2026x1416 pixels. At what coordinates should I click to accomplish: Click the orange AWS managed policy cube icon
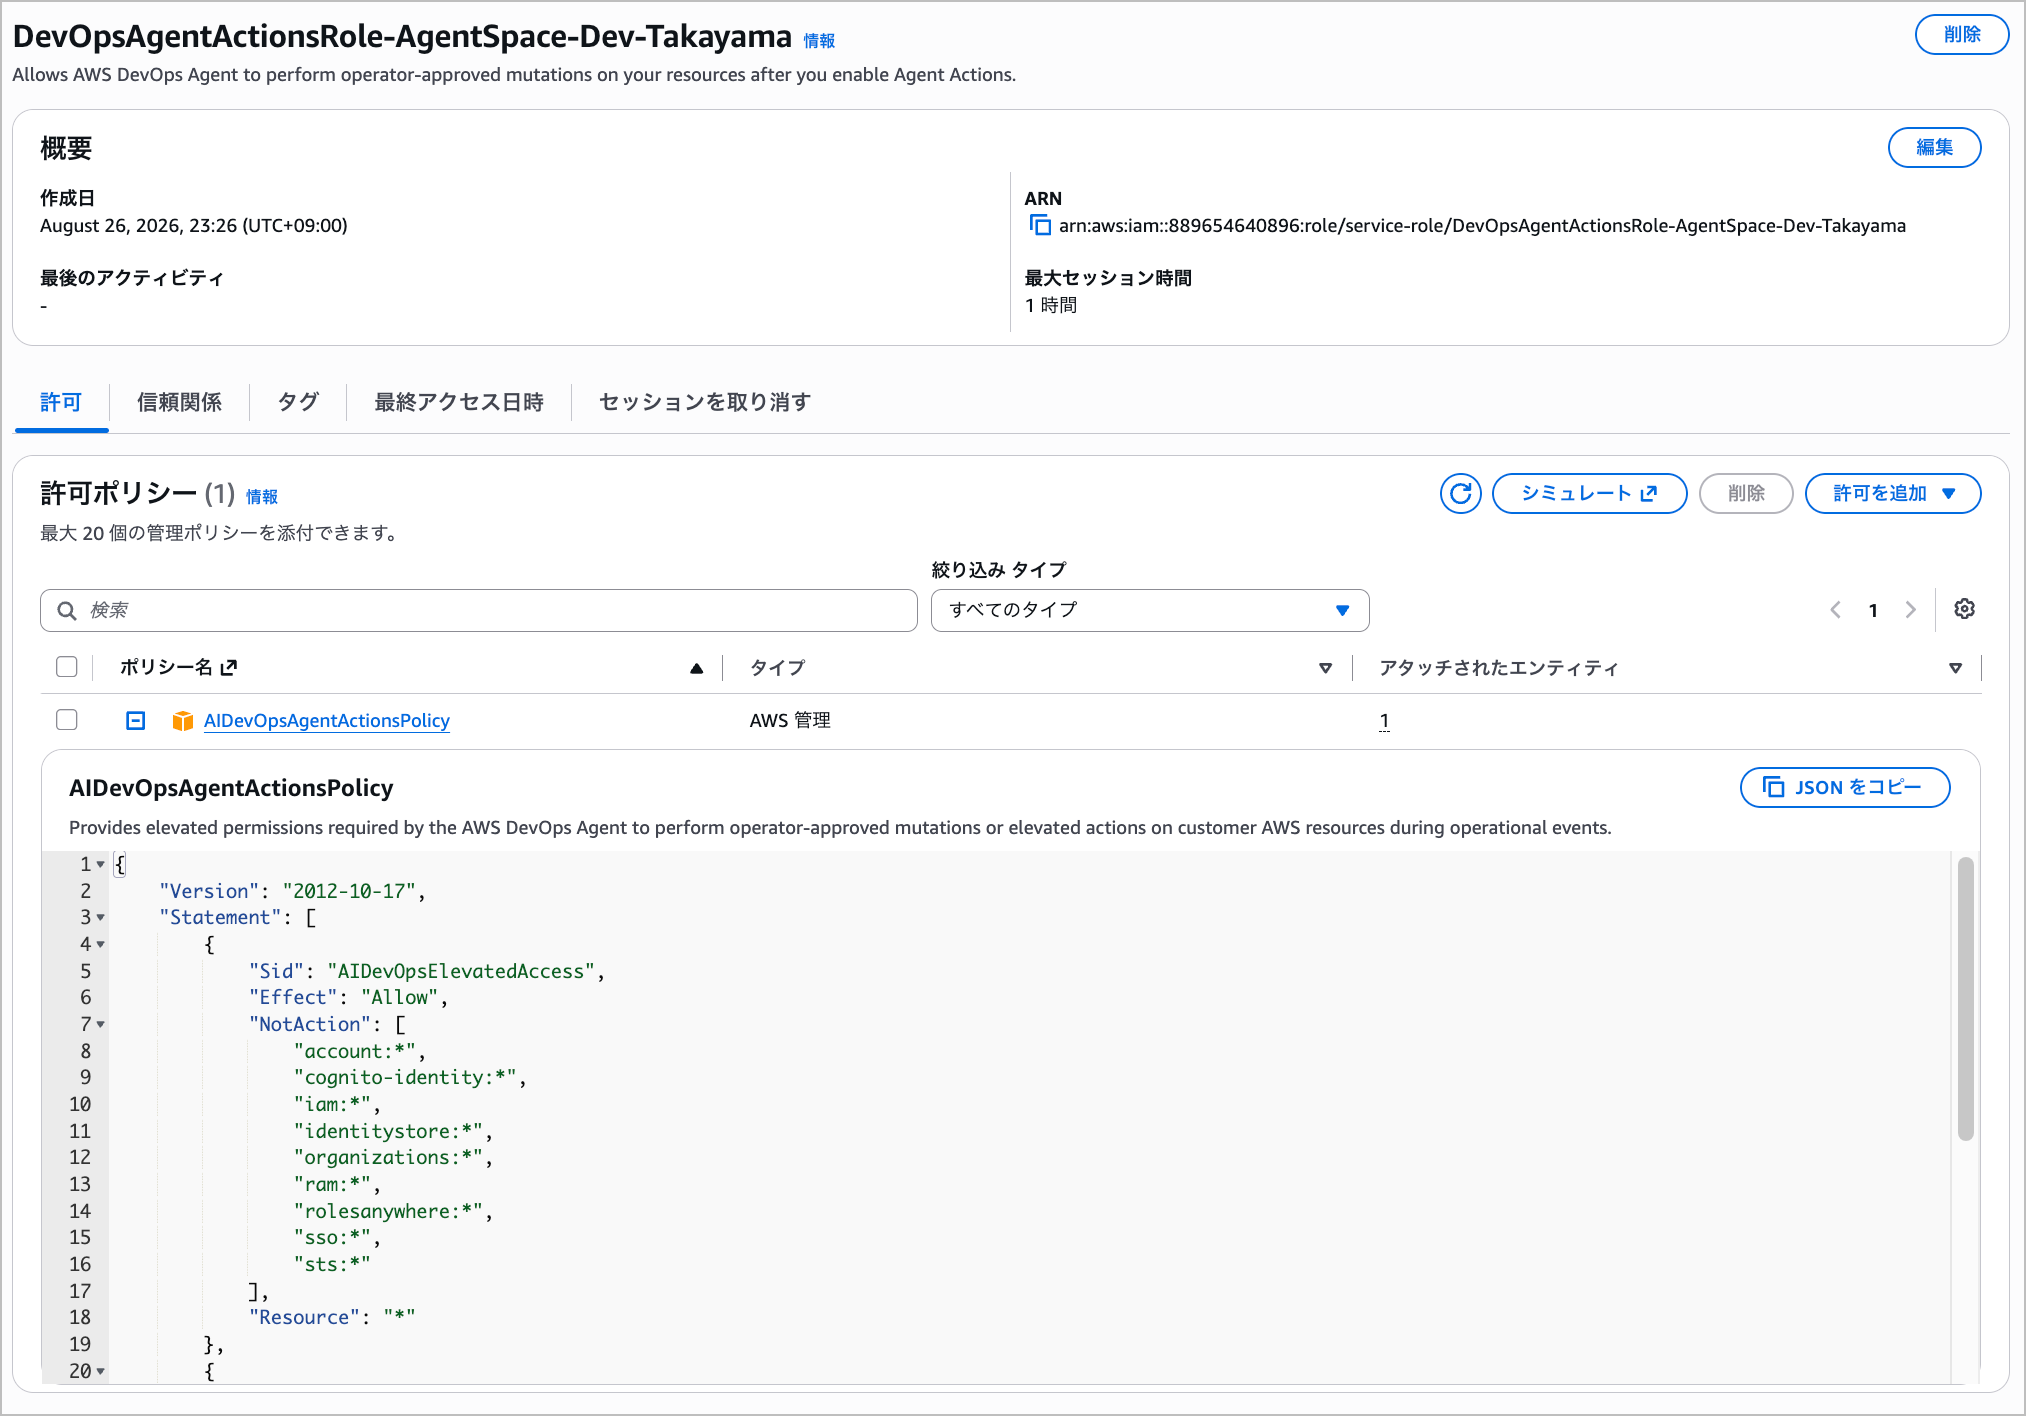[182, 721]
